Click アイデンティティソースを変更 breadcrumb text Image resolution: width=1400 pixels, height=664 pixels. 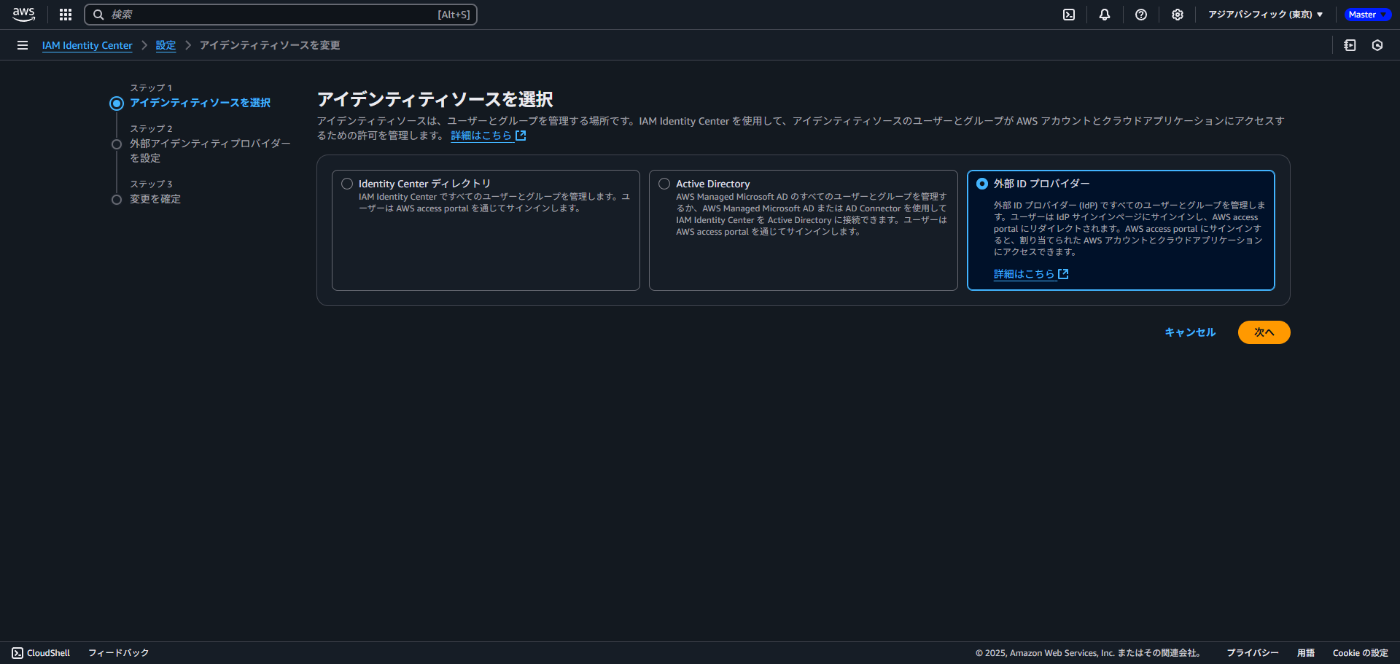(270, 46)
